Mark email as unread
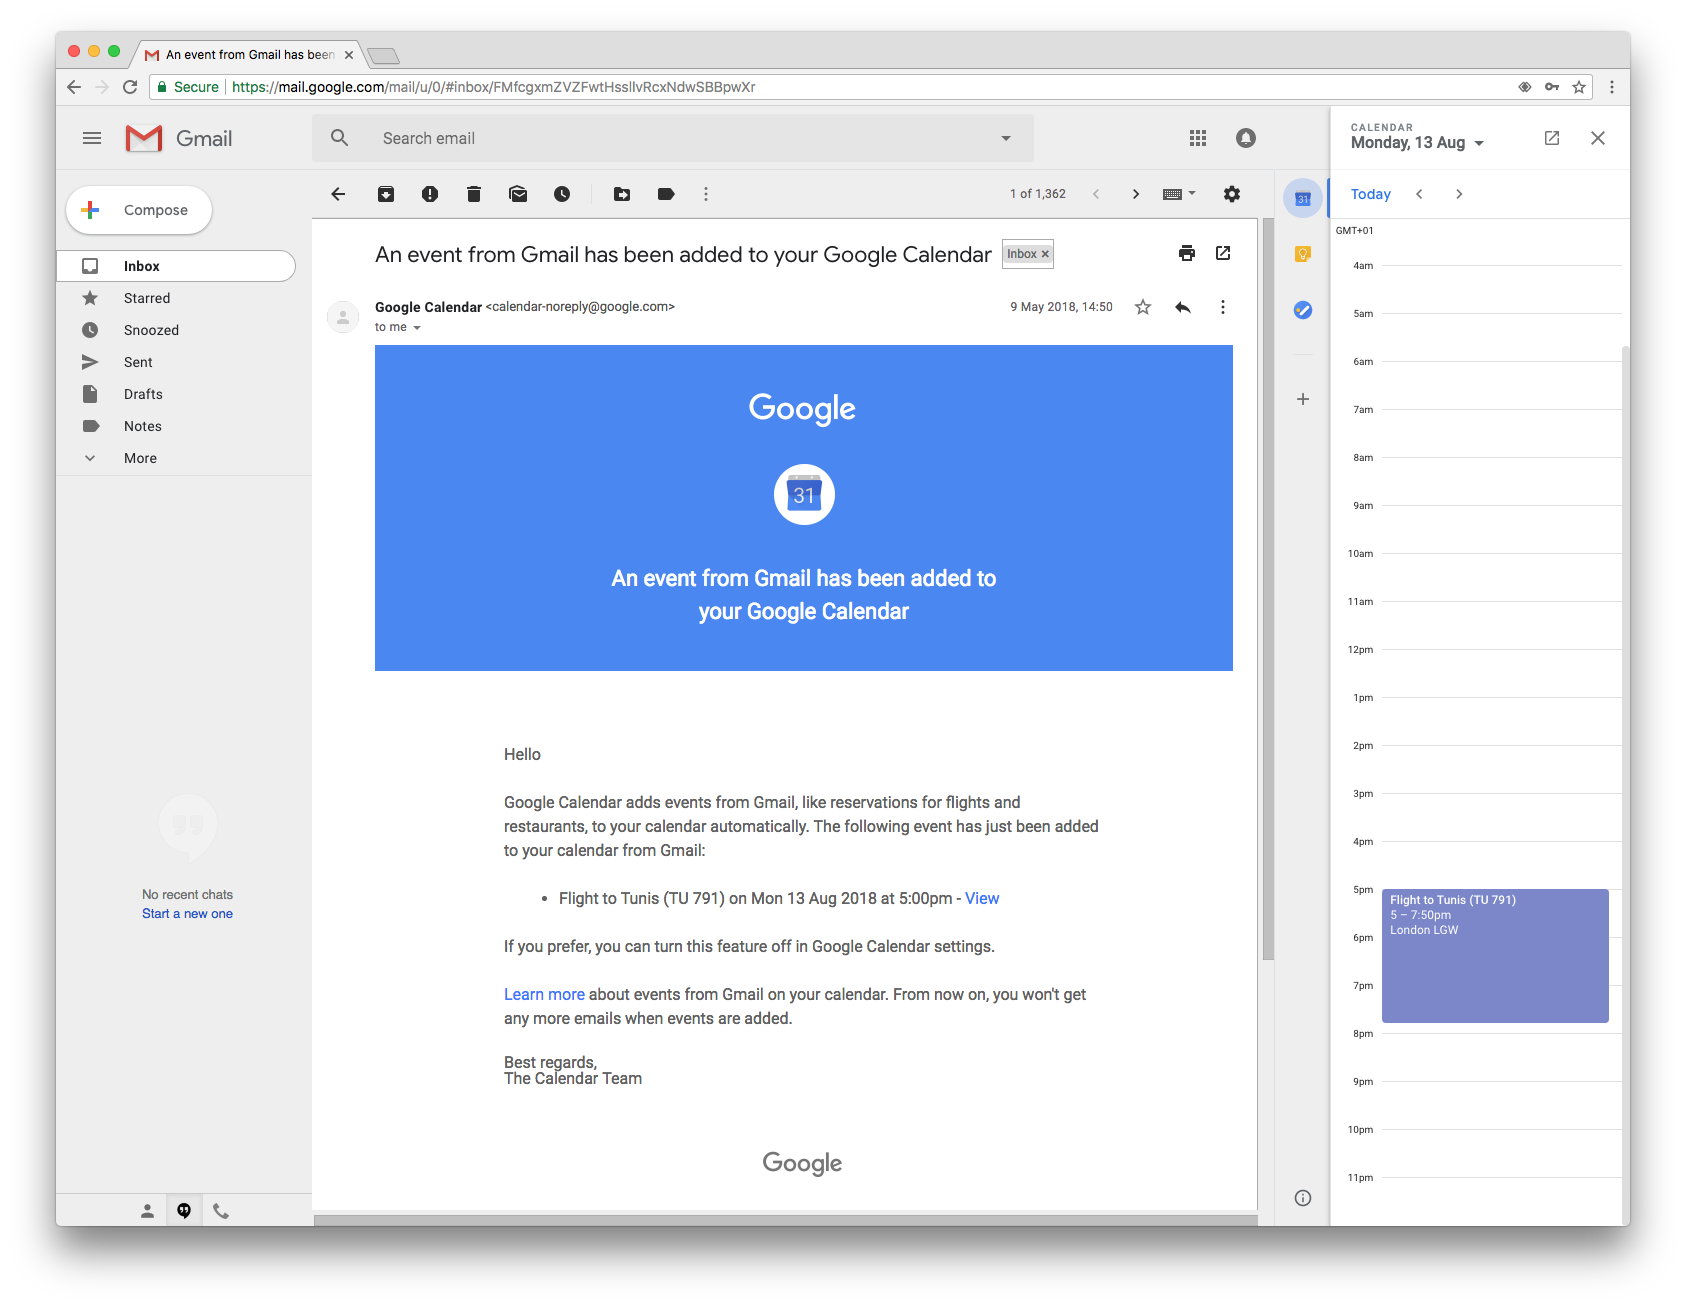The height and width of the screenshot is (1306, 1686). tap(518, 194)
